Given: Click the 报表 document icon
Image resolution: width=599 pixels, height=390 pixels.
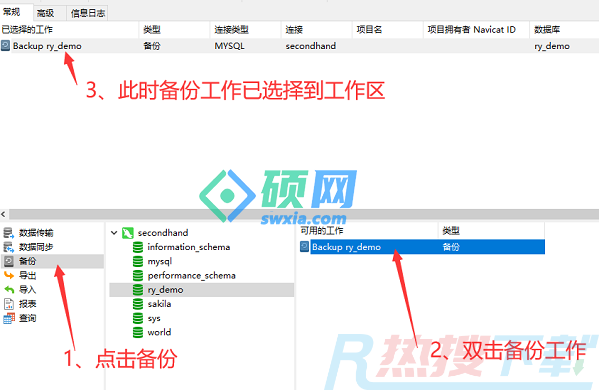Looking at the screenshot, I should tap(9, 304).
